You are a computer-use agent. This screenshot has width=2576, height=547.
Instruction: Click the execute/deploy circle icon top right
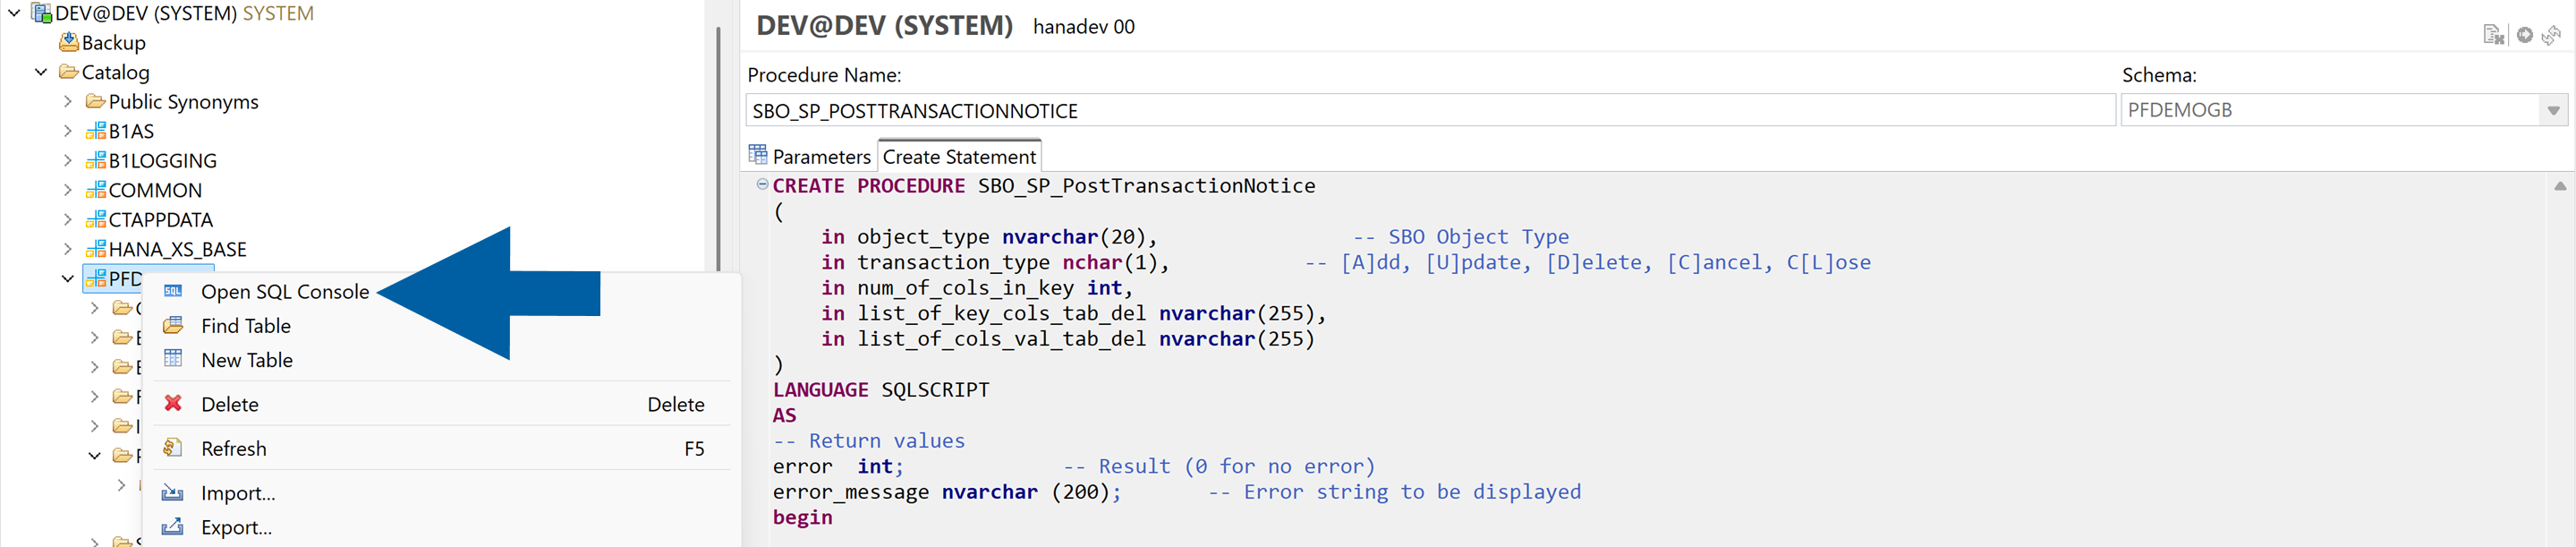pyautogui.click(x=2525, y=33)
